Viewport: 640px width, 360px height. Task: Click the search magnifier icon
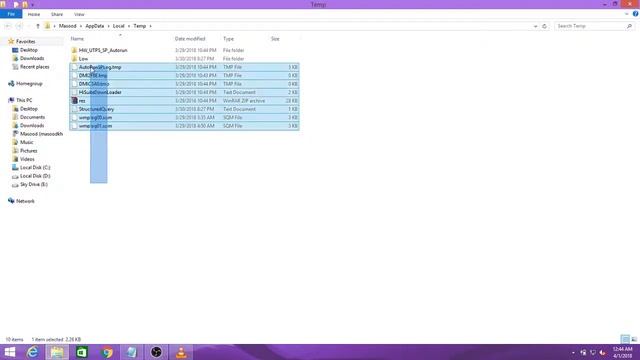point(629,26)
